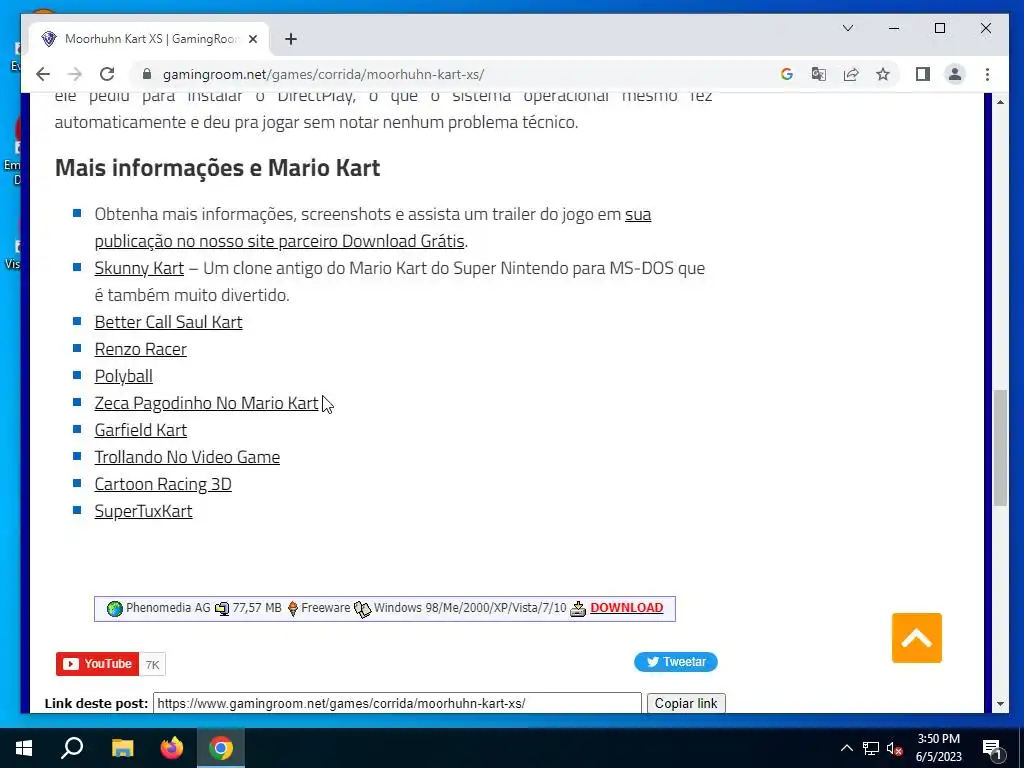
Task: Click the muted volume tray icon
Action: 895,748
